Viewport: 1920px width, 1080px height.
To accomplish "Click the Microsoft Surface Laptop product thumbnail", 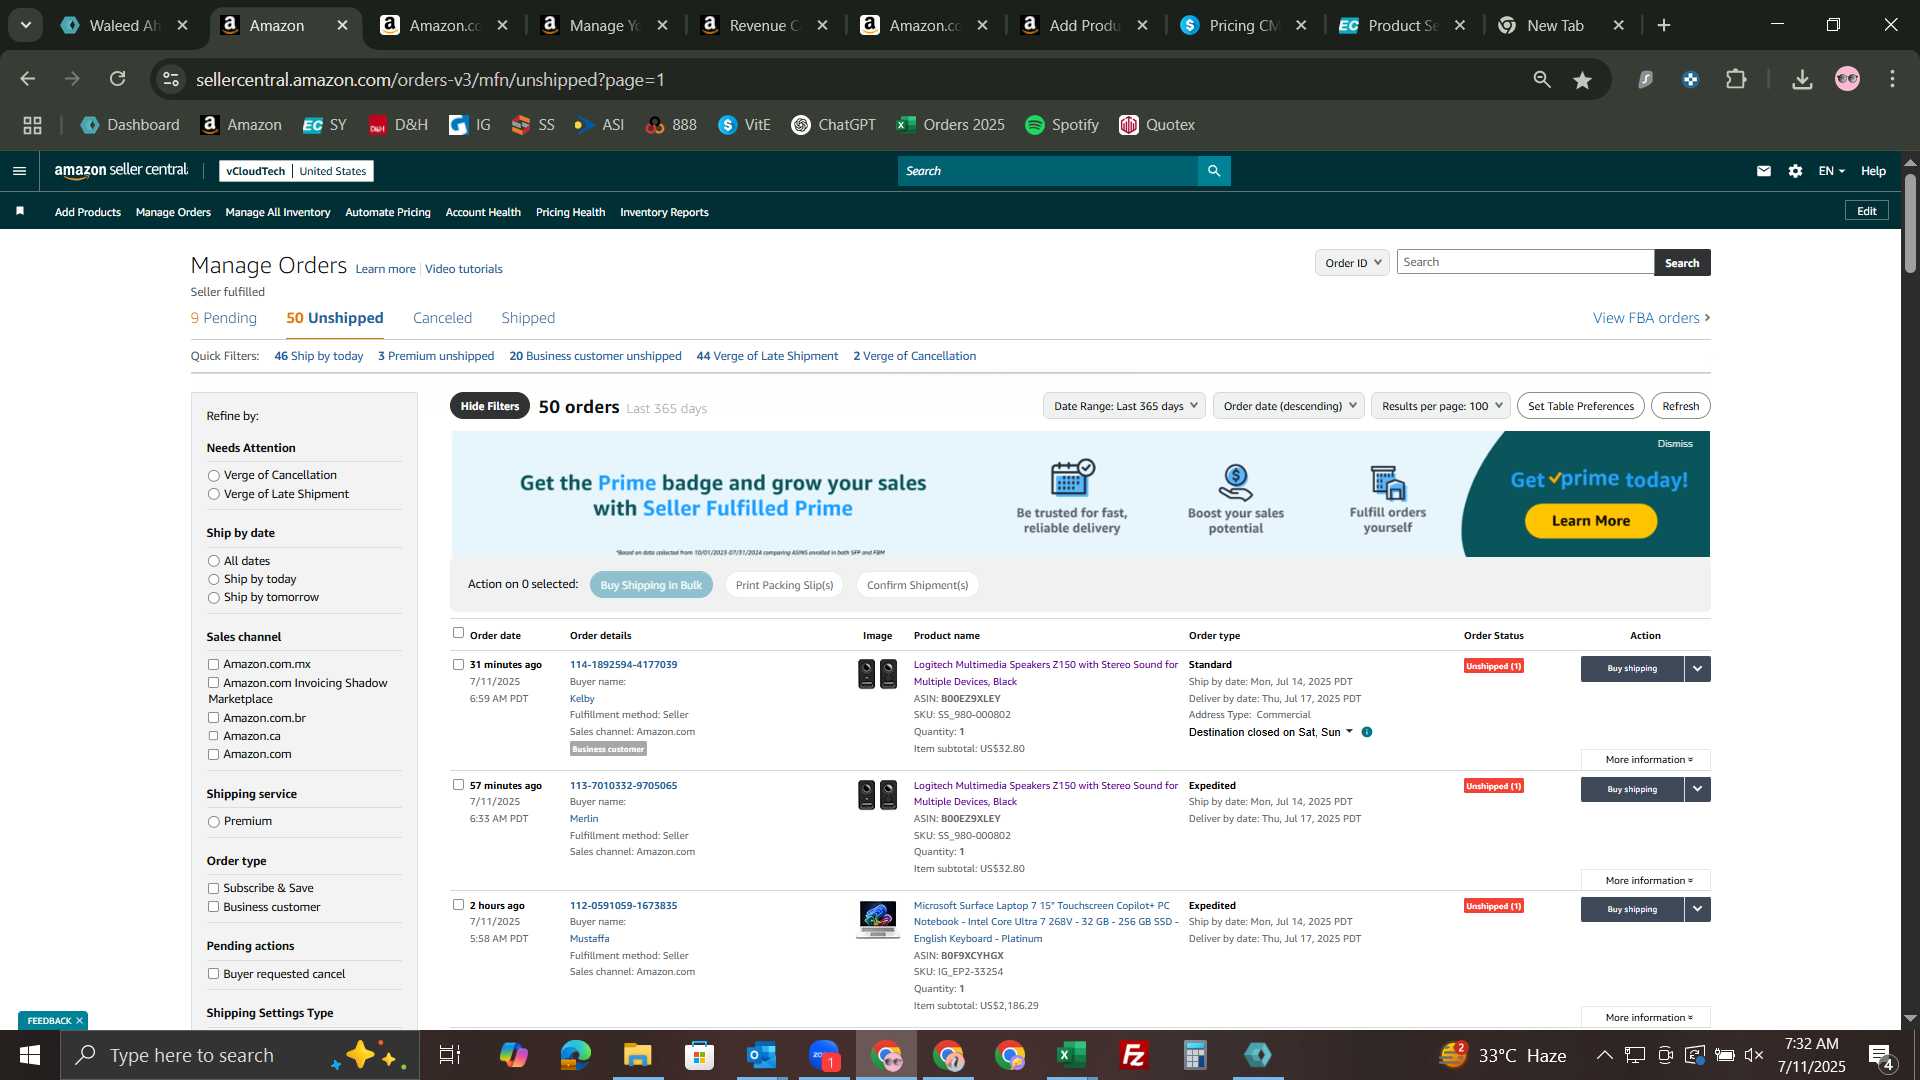I will [877, 919].
